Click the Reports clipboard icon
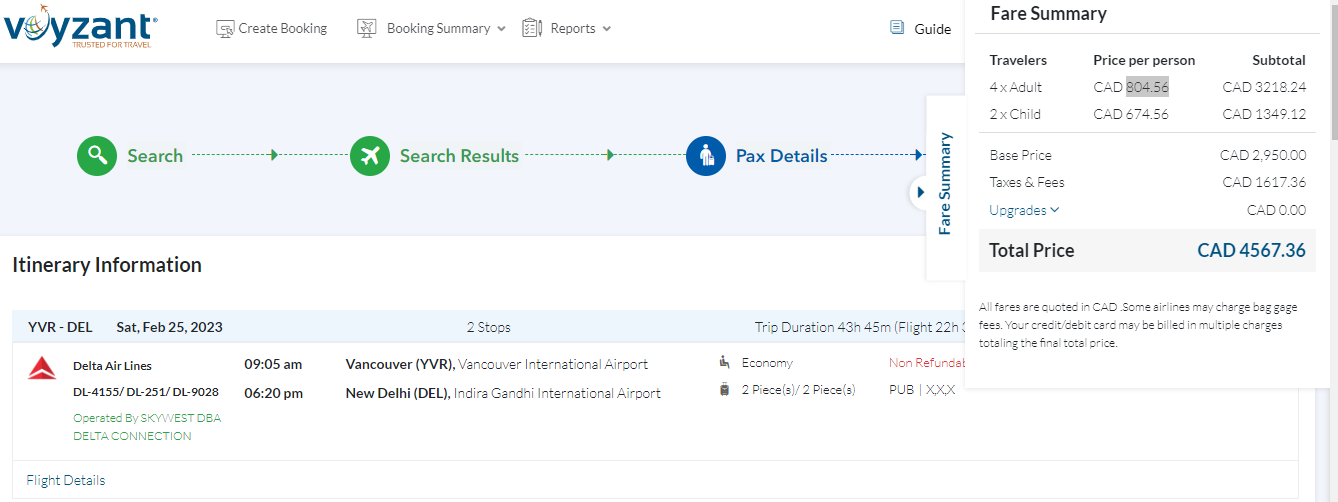The image size is (1338, 502). pos(532,29)
